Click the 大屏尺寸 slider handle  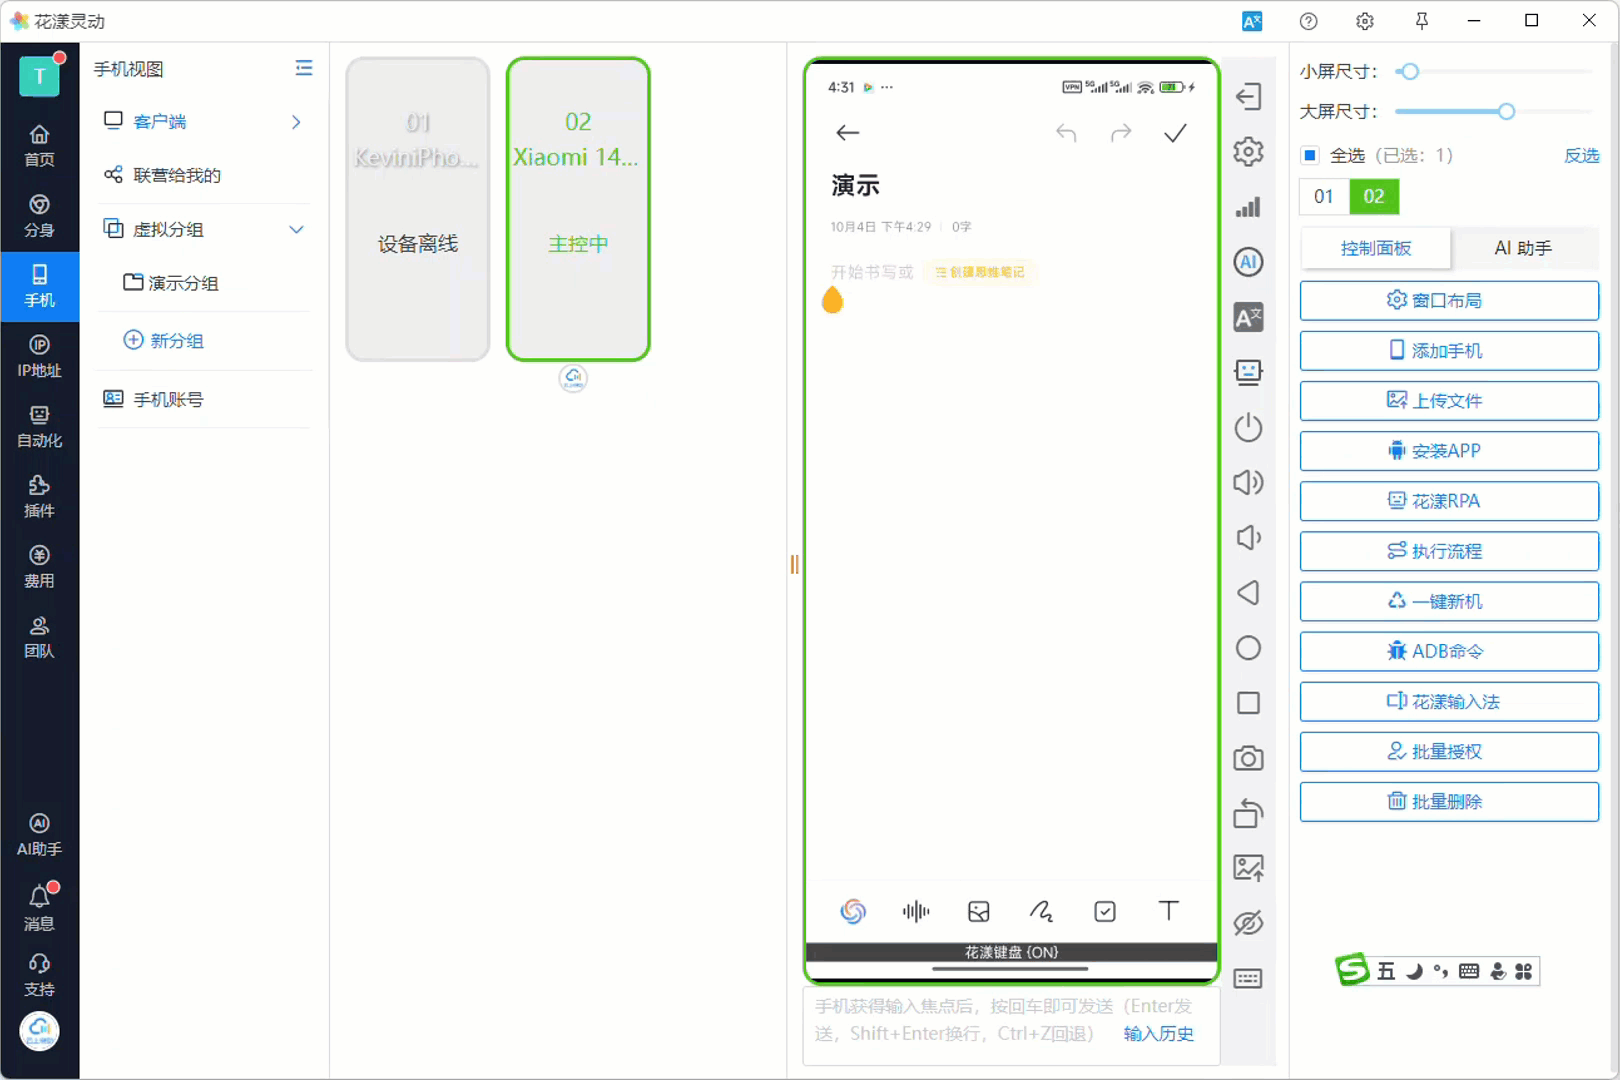click(x=1506, y=112)
